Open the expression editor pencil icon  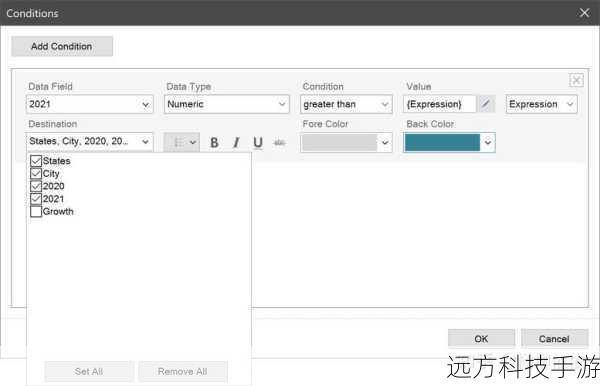486,104
